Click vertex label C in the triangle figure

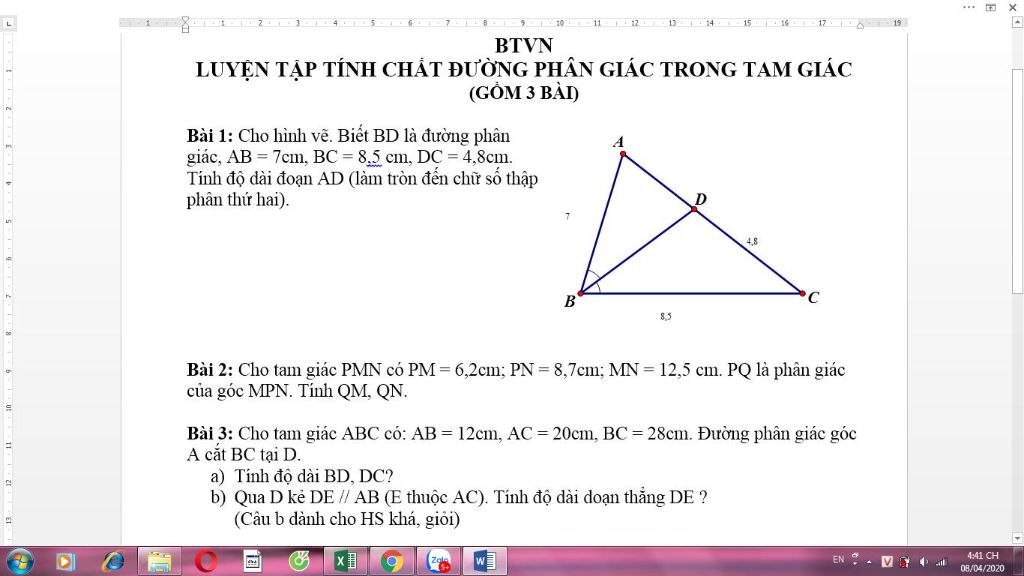(x=813, y=298)
